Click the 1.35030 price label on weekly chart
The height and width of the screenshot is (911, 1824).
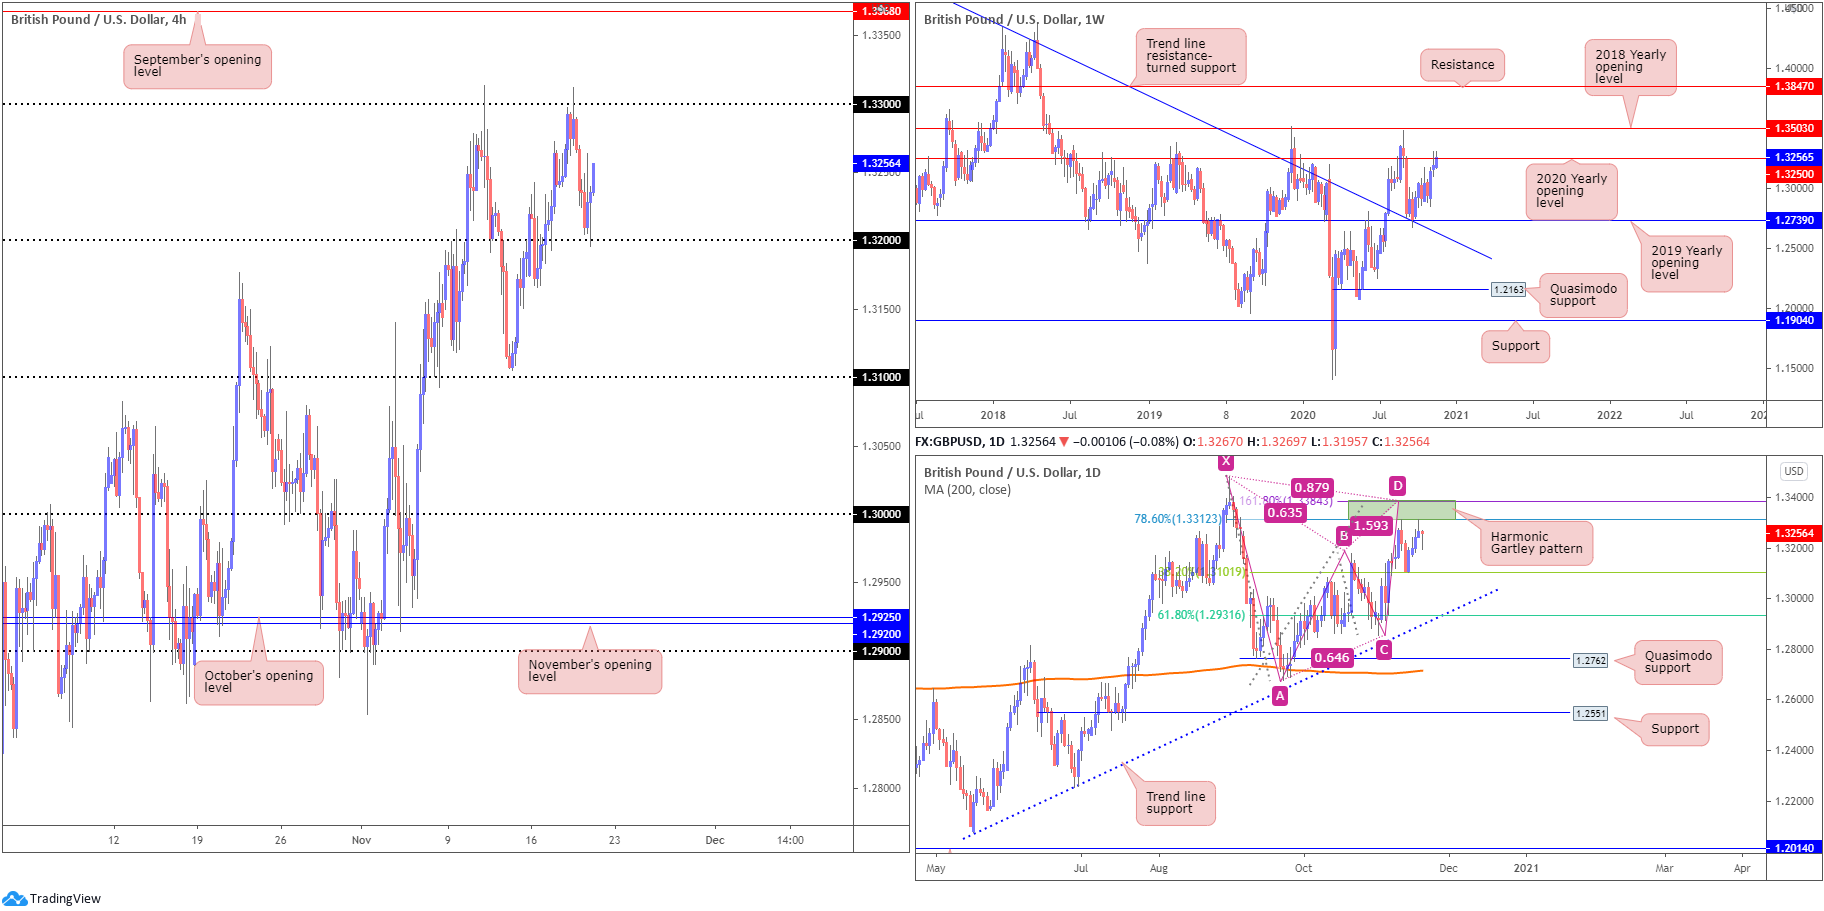(1794, 128)
